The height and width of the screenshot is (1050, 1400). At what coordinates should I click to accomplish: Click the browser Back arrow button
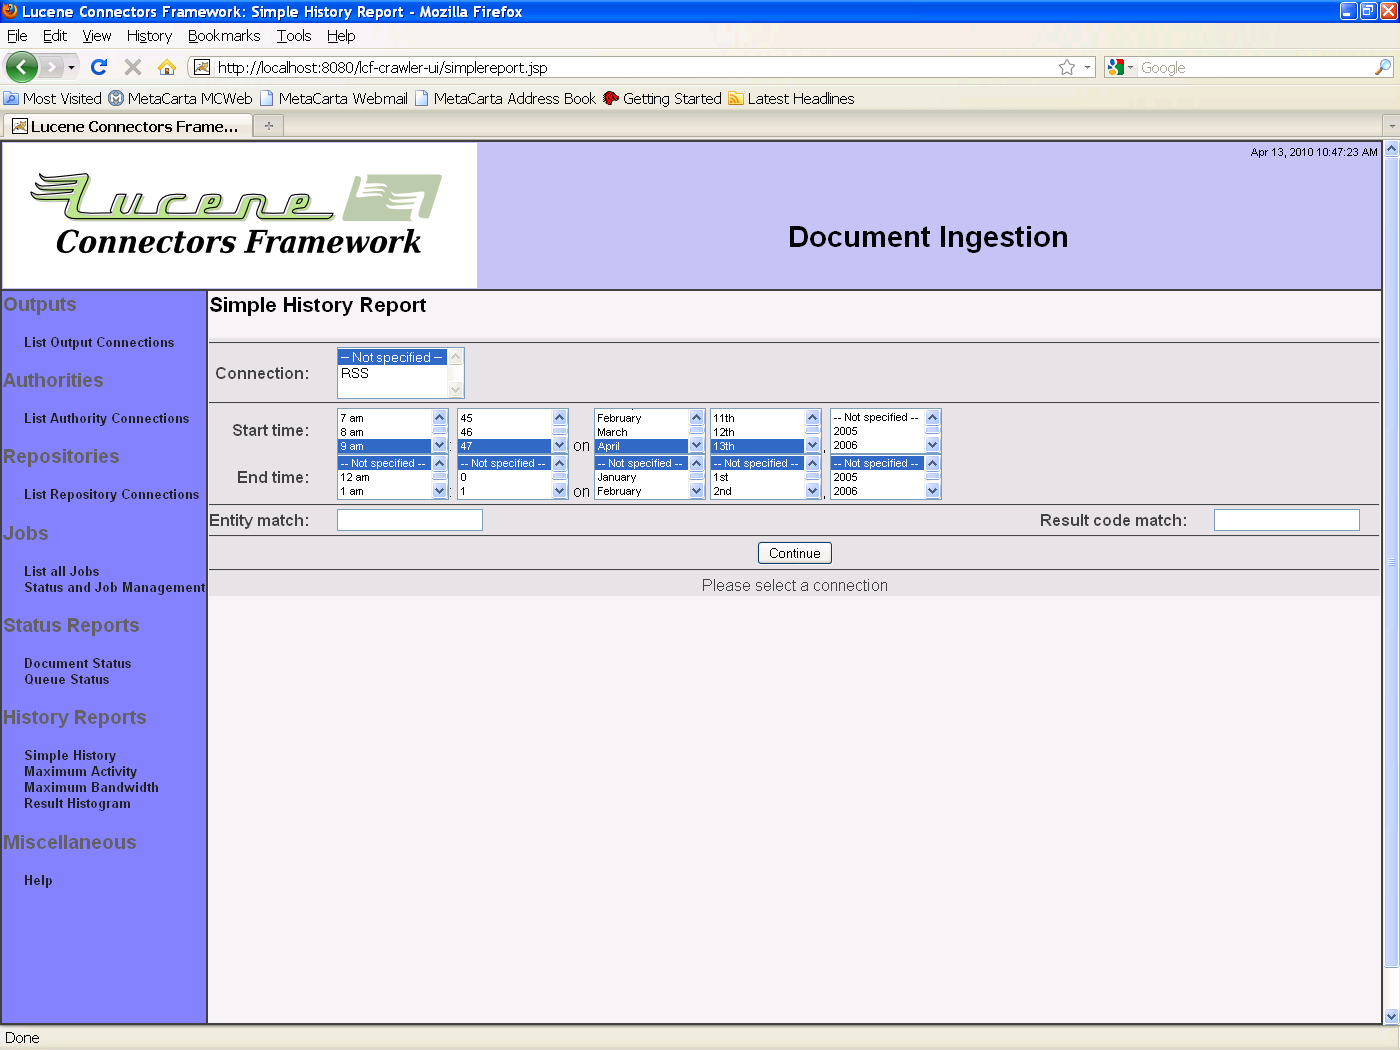coord(21,67)
